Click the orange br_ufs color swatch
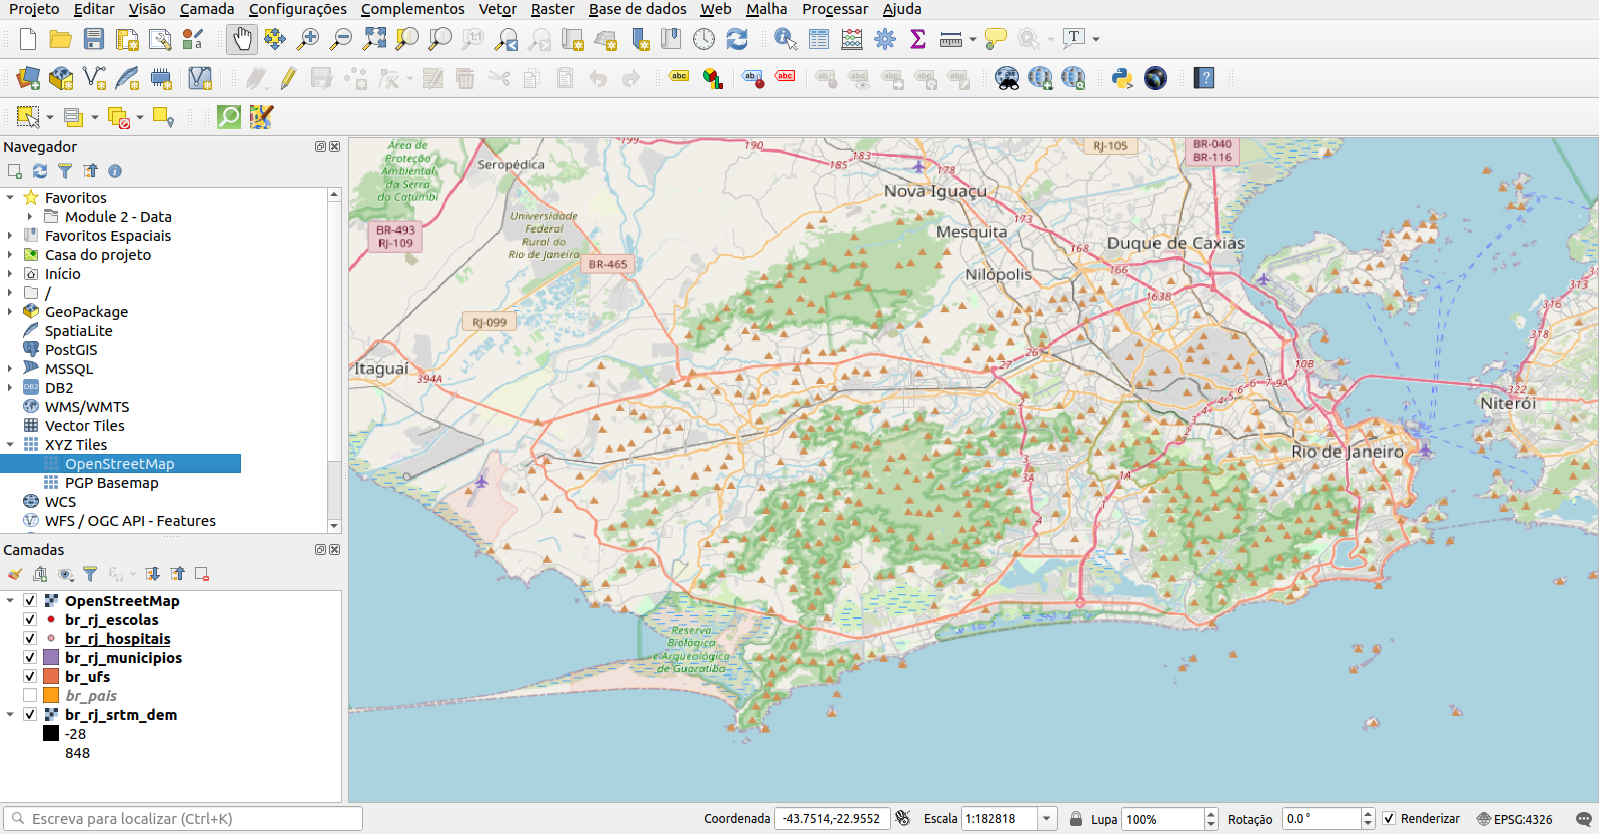Image resolution: width=1599 pixels, height=834 pixels. pyautogui.click(x=51, y=677)
